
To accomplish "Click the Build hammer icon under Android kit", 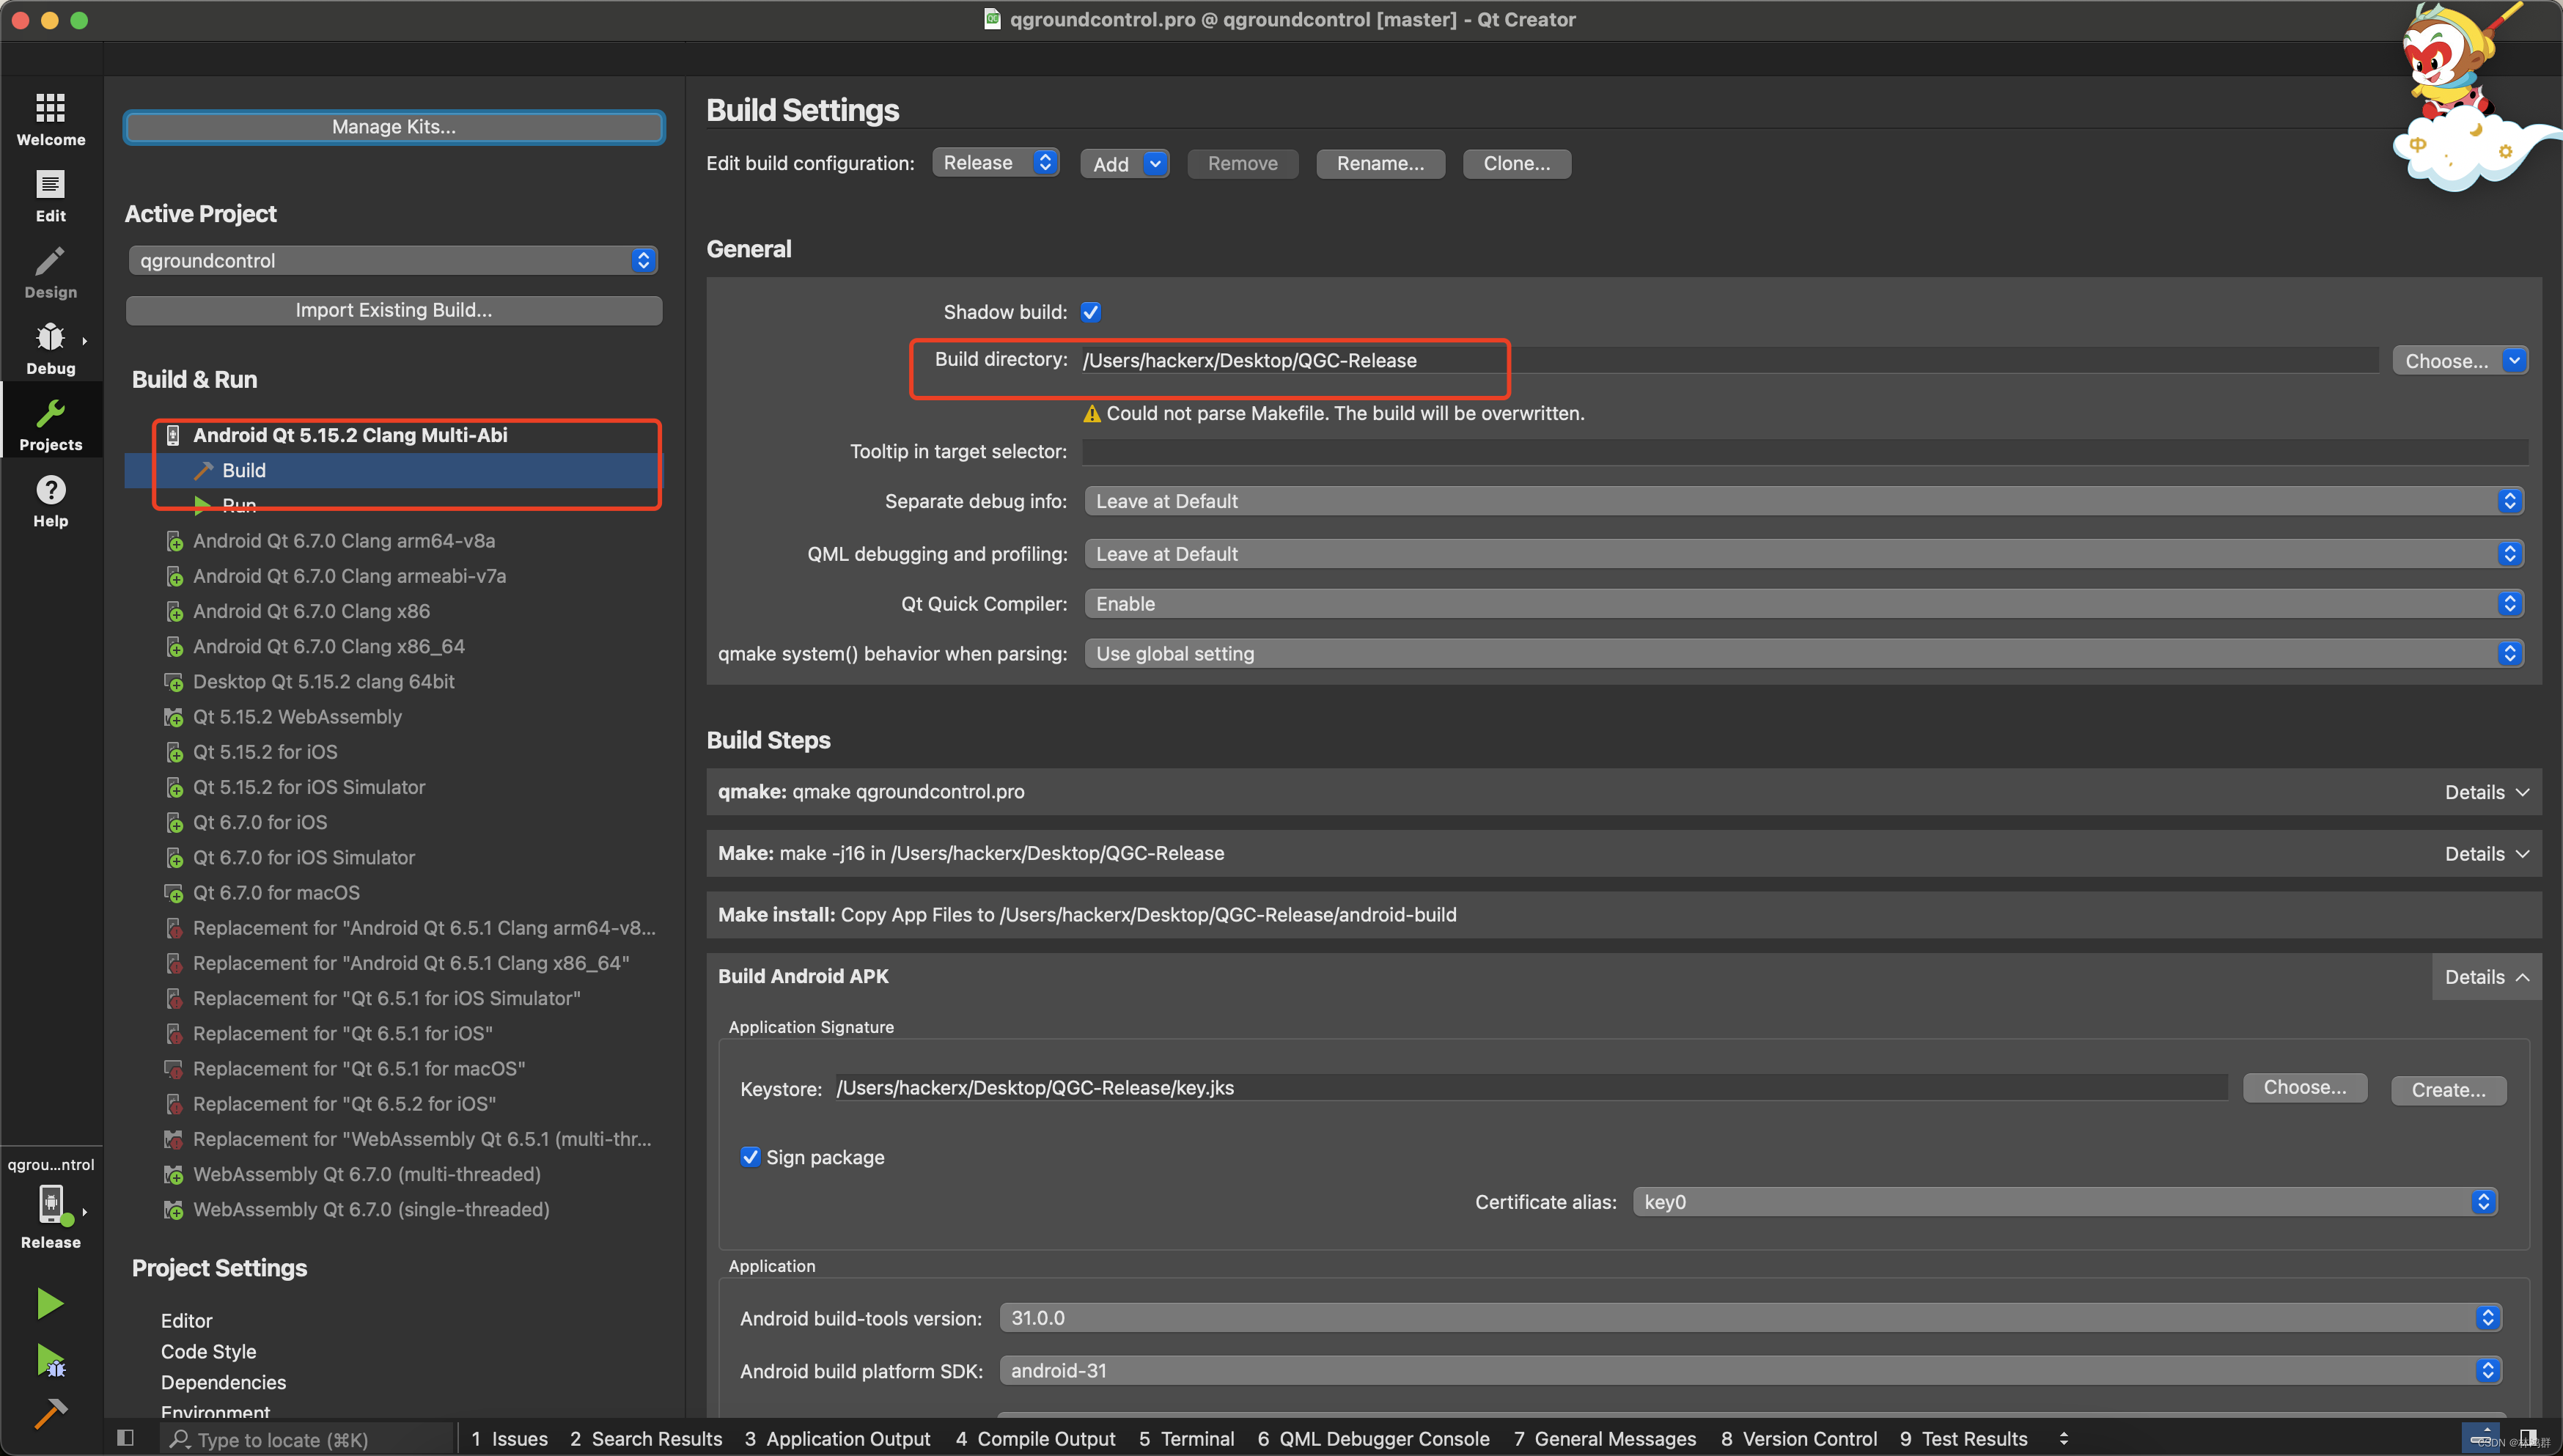I will pos(203,470).
